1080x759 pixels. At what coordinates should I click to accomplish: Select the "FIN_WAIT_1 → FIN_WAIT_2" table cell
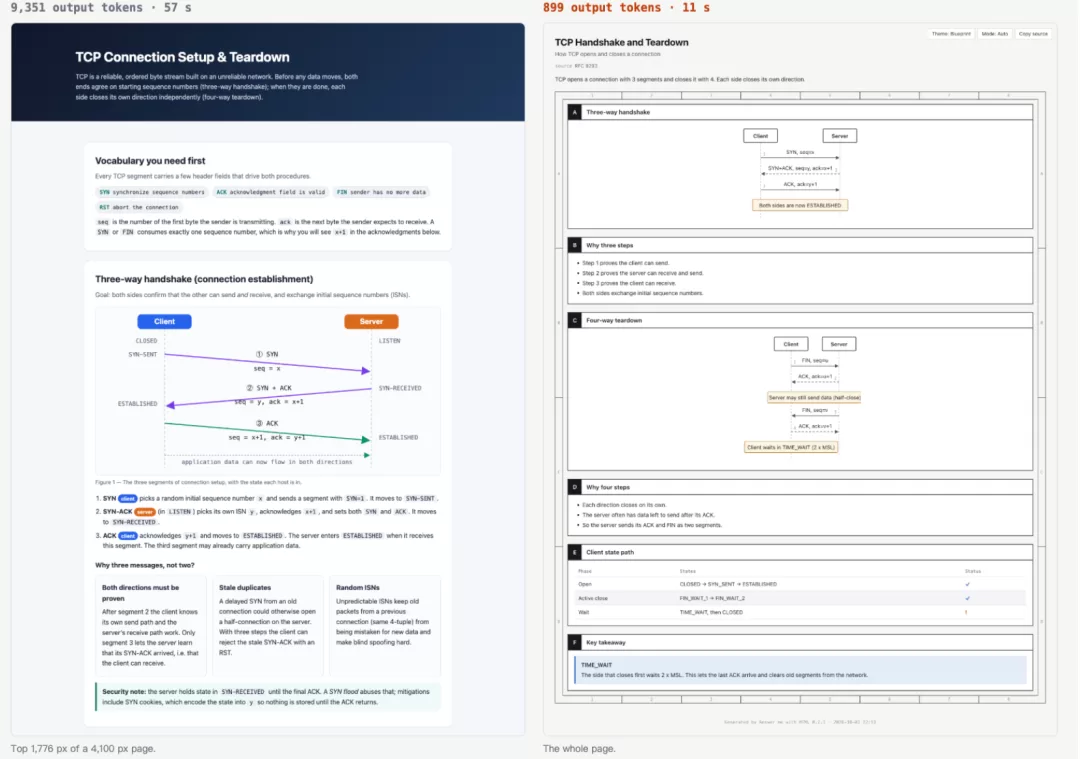[712, 599]
